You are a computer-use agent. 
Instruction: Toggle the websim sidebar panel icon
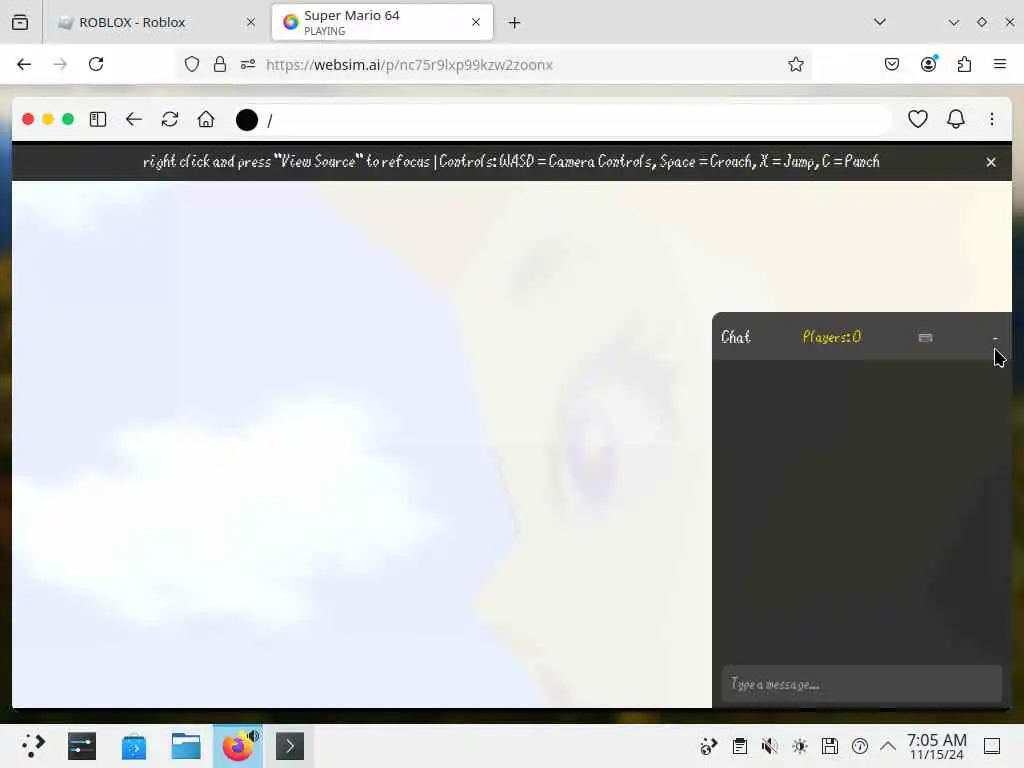[x=98, y=120]
